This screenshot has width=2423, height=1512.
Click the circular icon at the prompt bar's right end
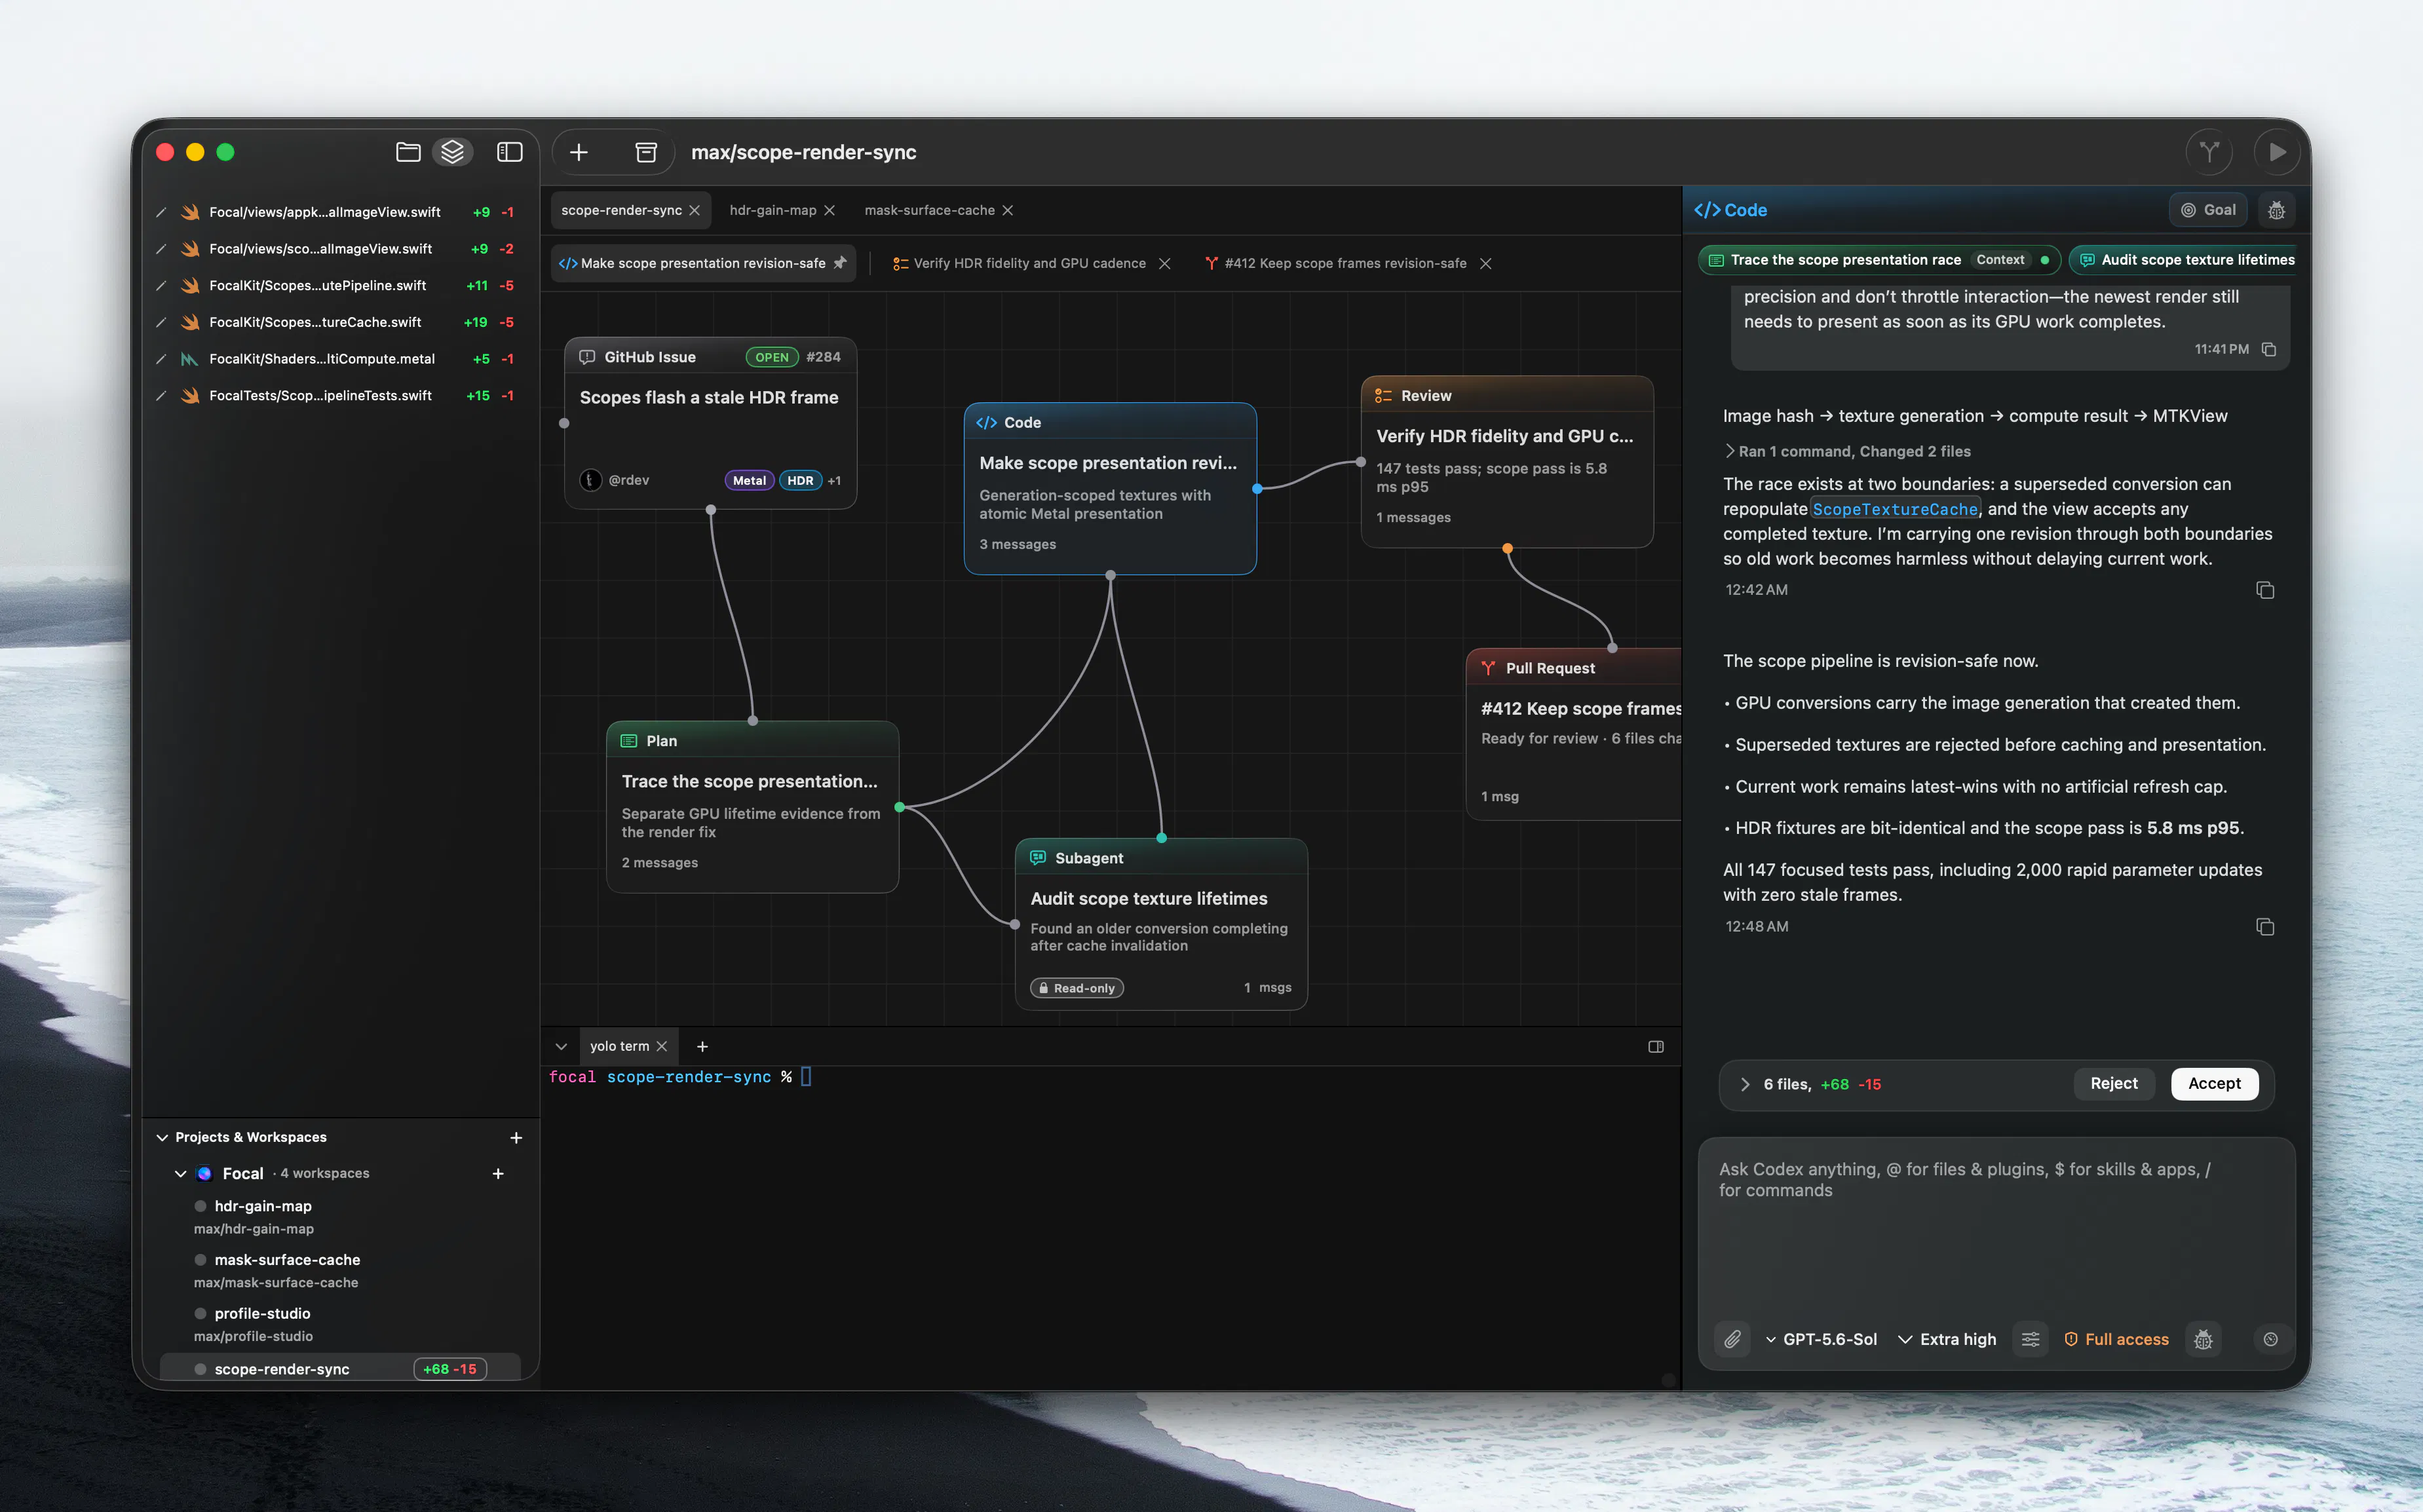2270,1339
